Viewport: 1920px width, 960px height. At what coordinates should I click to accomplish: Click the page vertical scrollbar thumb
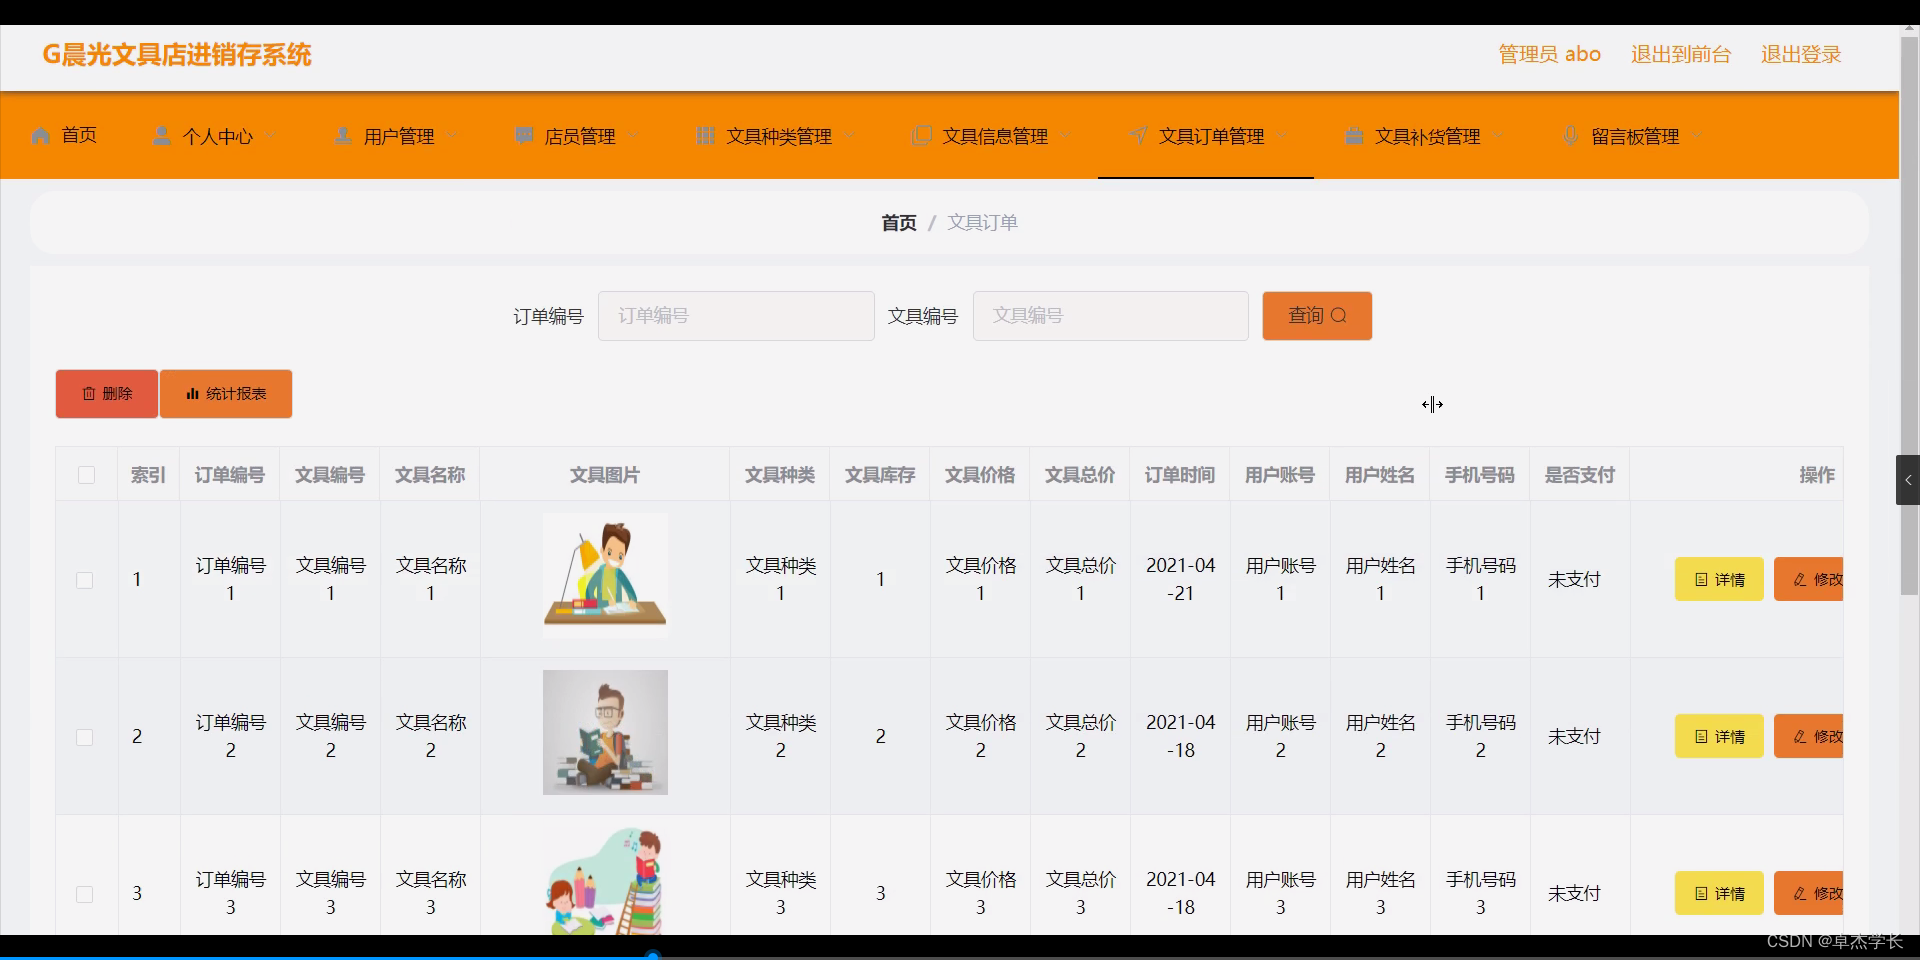1909,315
